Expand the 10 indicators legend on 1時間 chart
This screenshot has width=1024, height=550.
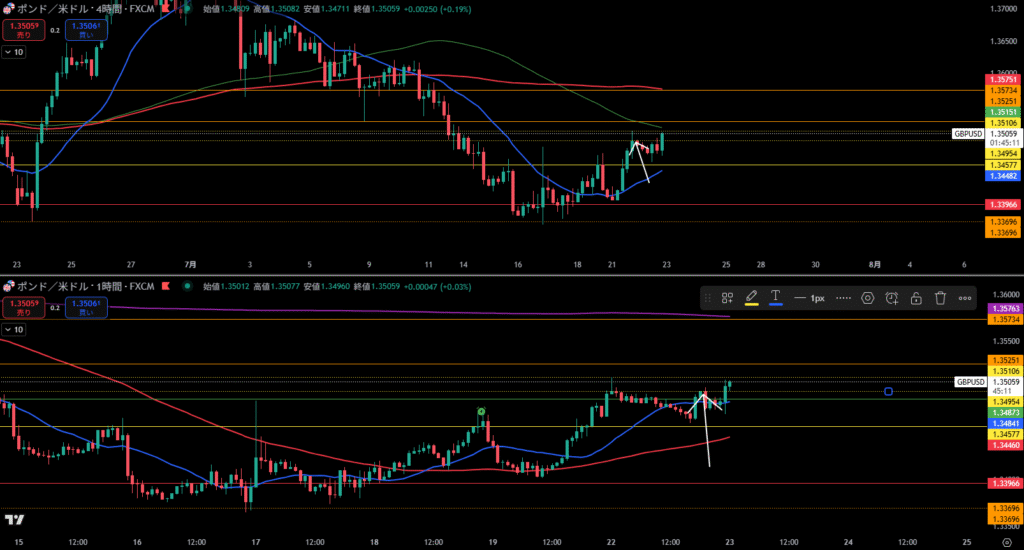coord(14,330)
